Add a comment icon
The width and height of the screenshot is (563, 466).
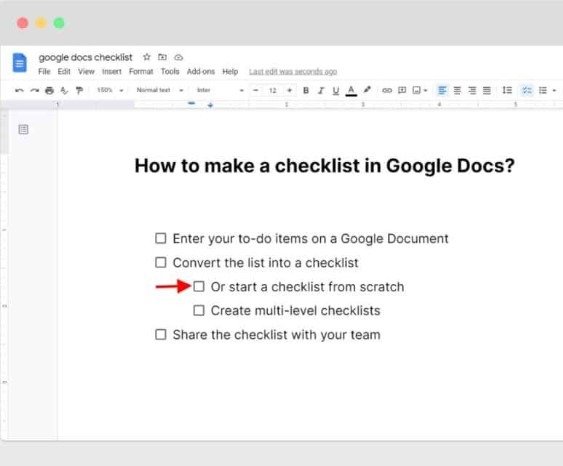click(402, 90)
